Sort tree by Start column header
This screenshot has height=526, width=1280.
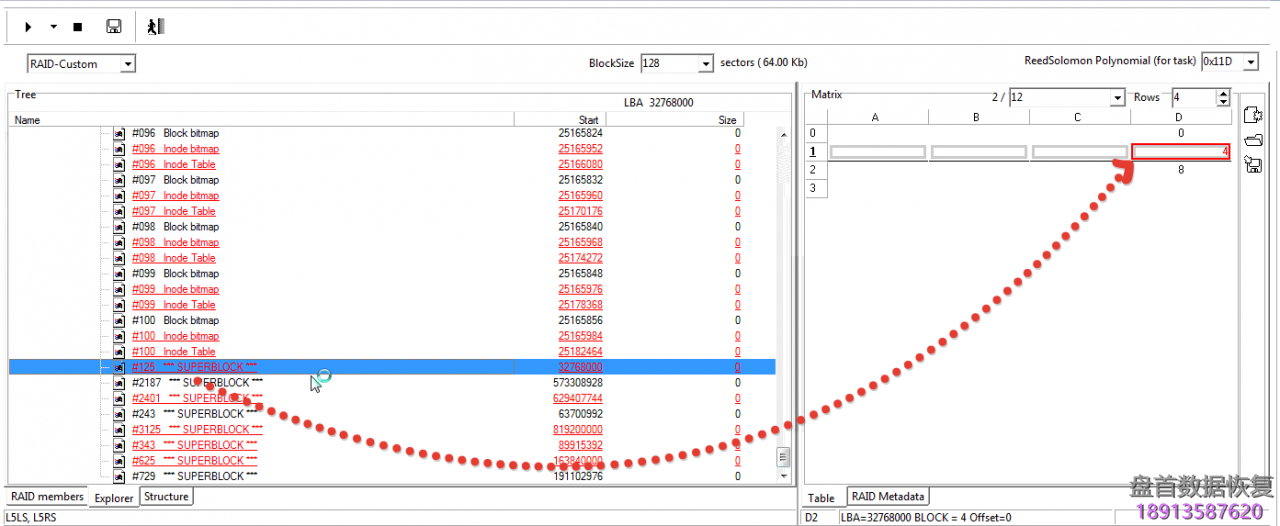(x=560, y=120)
